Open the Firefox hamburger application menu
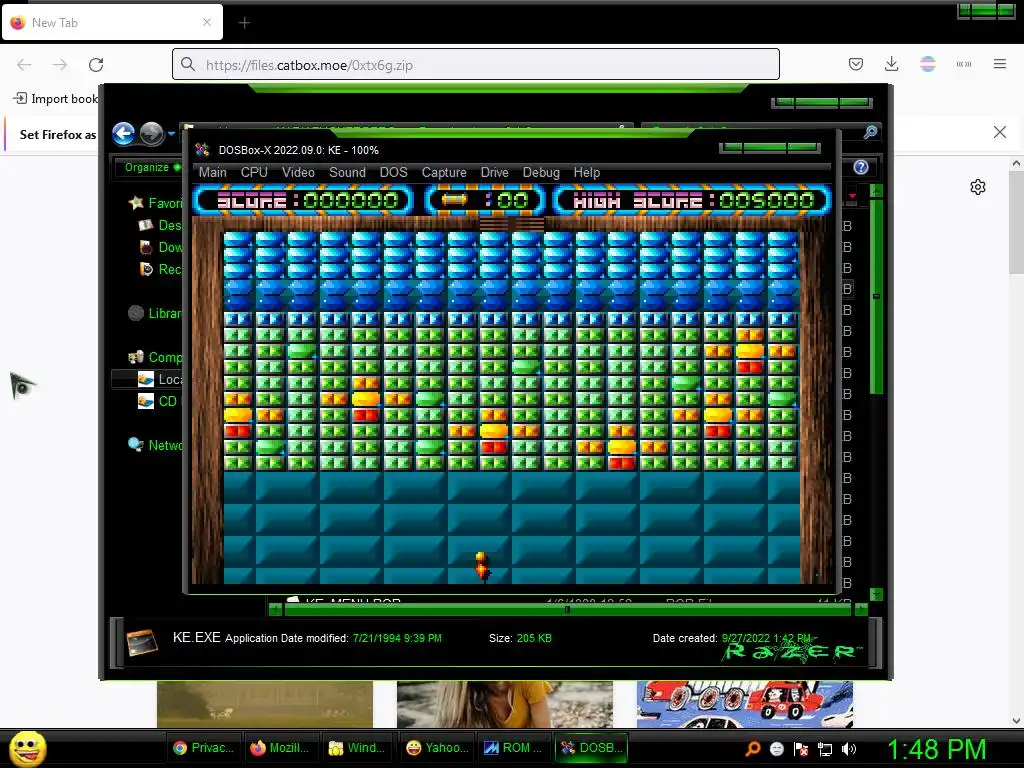 pyautogui.click(x=1000, y=64)
